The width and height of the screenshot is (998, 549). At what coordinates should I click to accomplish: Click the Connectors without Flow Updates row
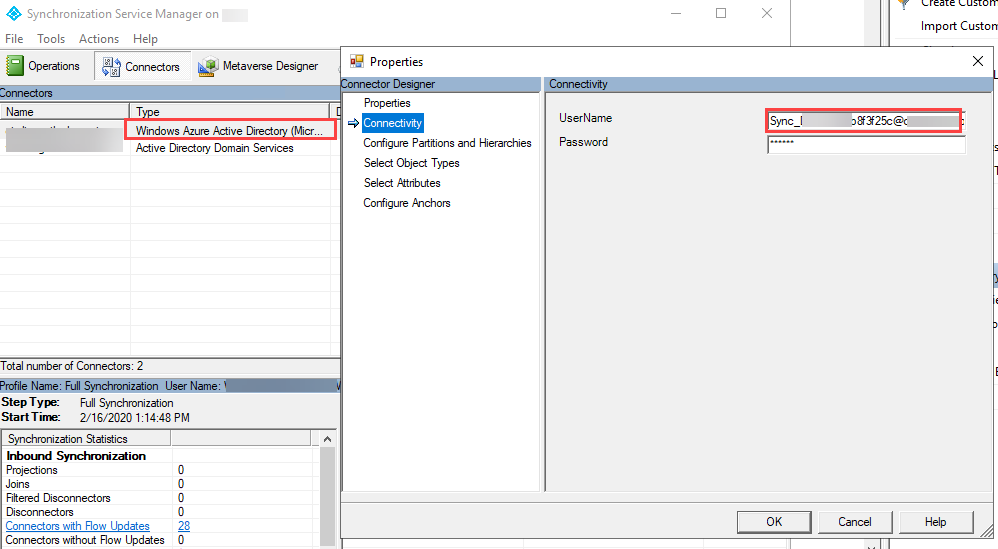[159, 540]
